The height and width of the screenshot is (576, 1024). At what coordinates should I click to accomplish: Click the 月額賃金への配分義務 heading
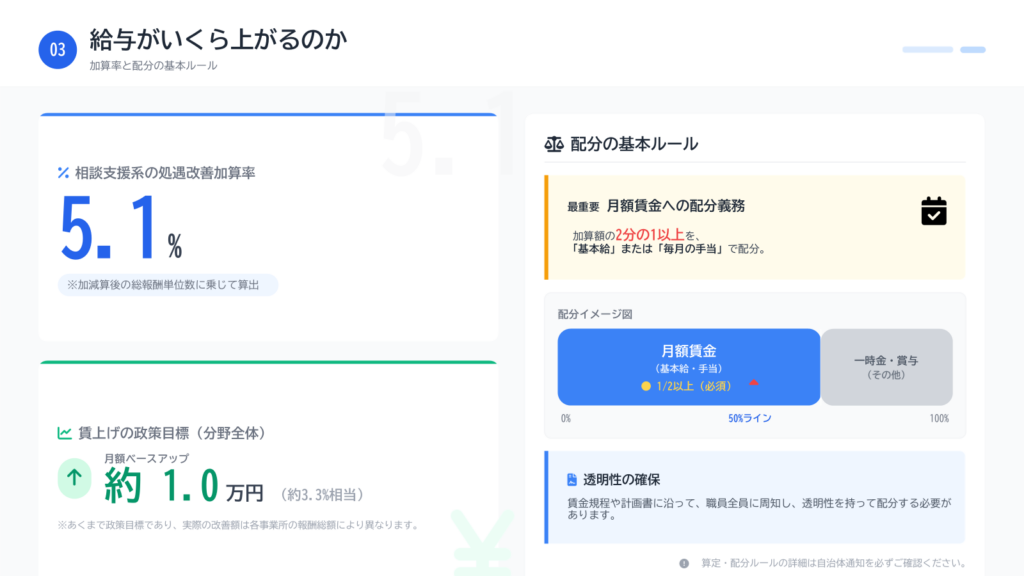click(x=675, y=206)
